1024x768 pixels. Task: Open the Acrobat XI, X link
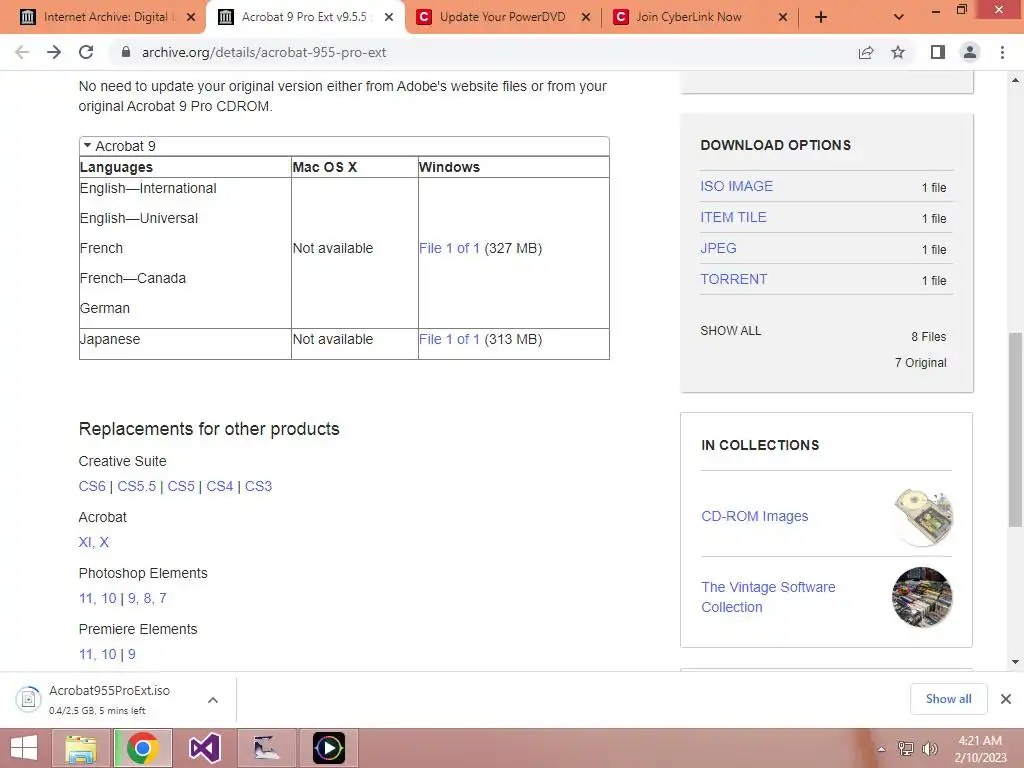(x=94, y=543)
